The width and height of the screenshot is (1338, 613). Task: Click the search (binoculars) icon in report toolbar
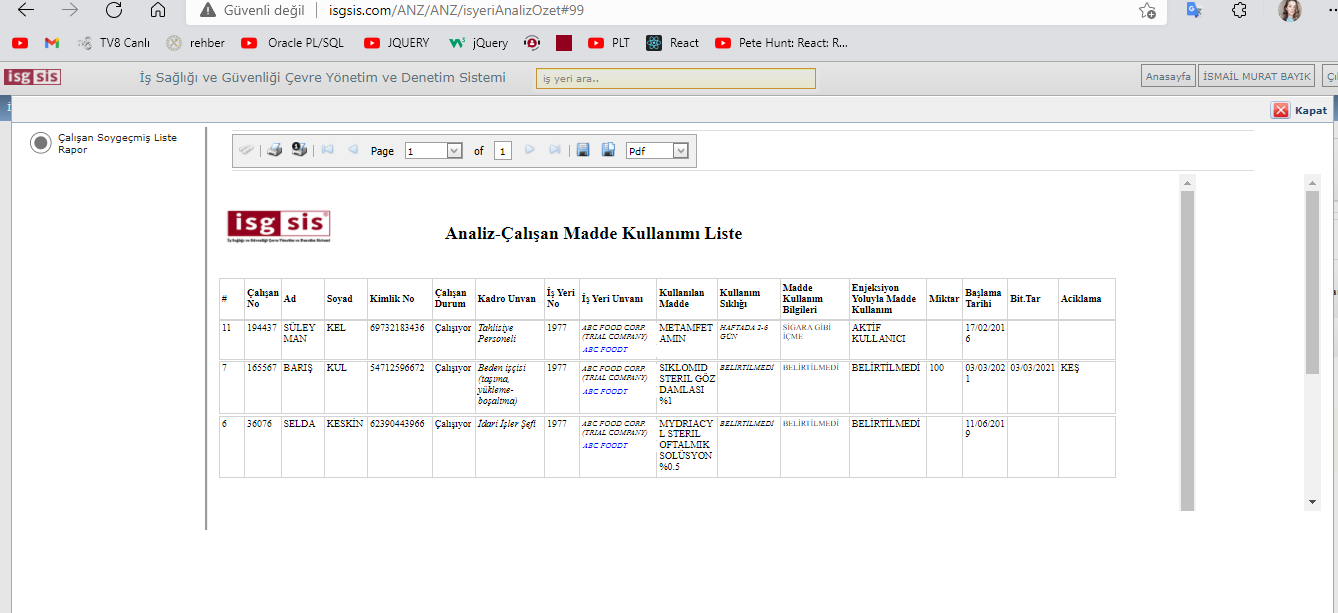coord(246,150)
